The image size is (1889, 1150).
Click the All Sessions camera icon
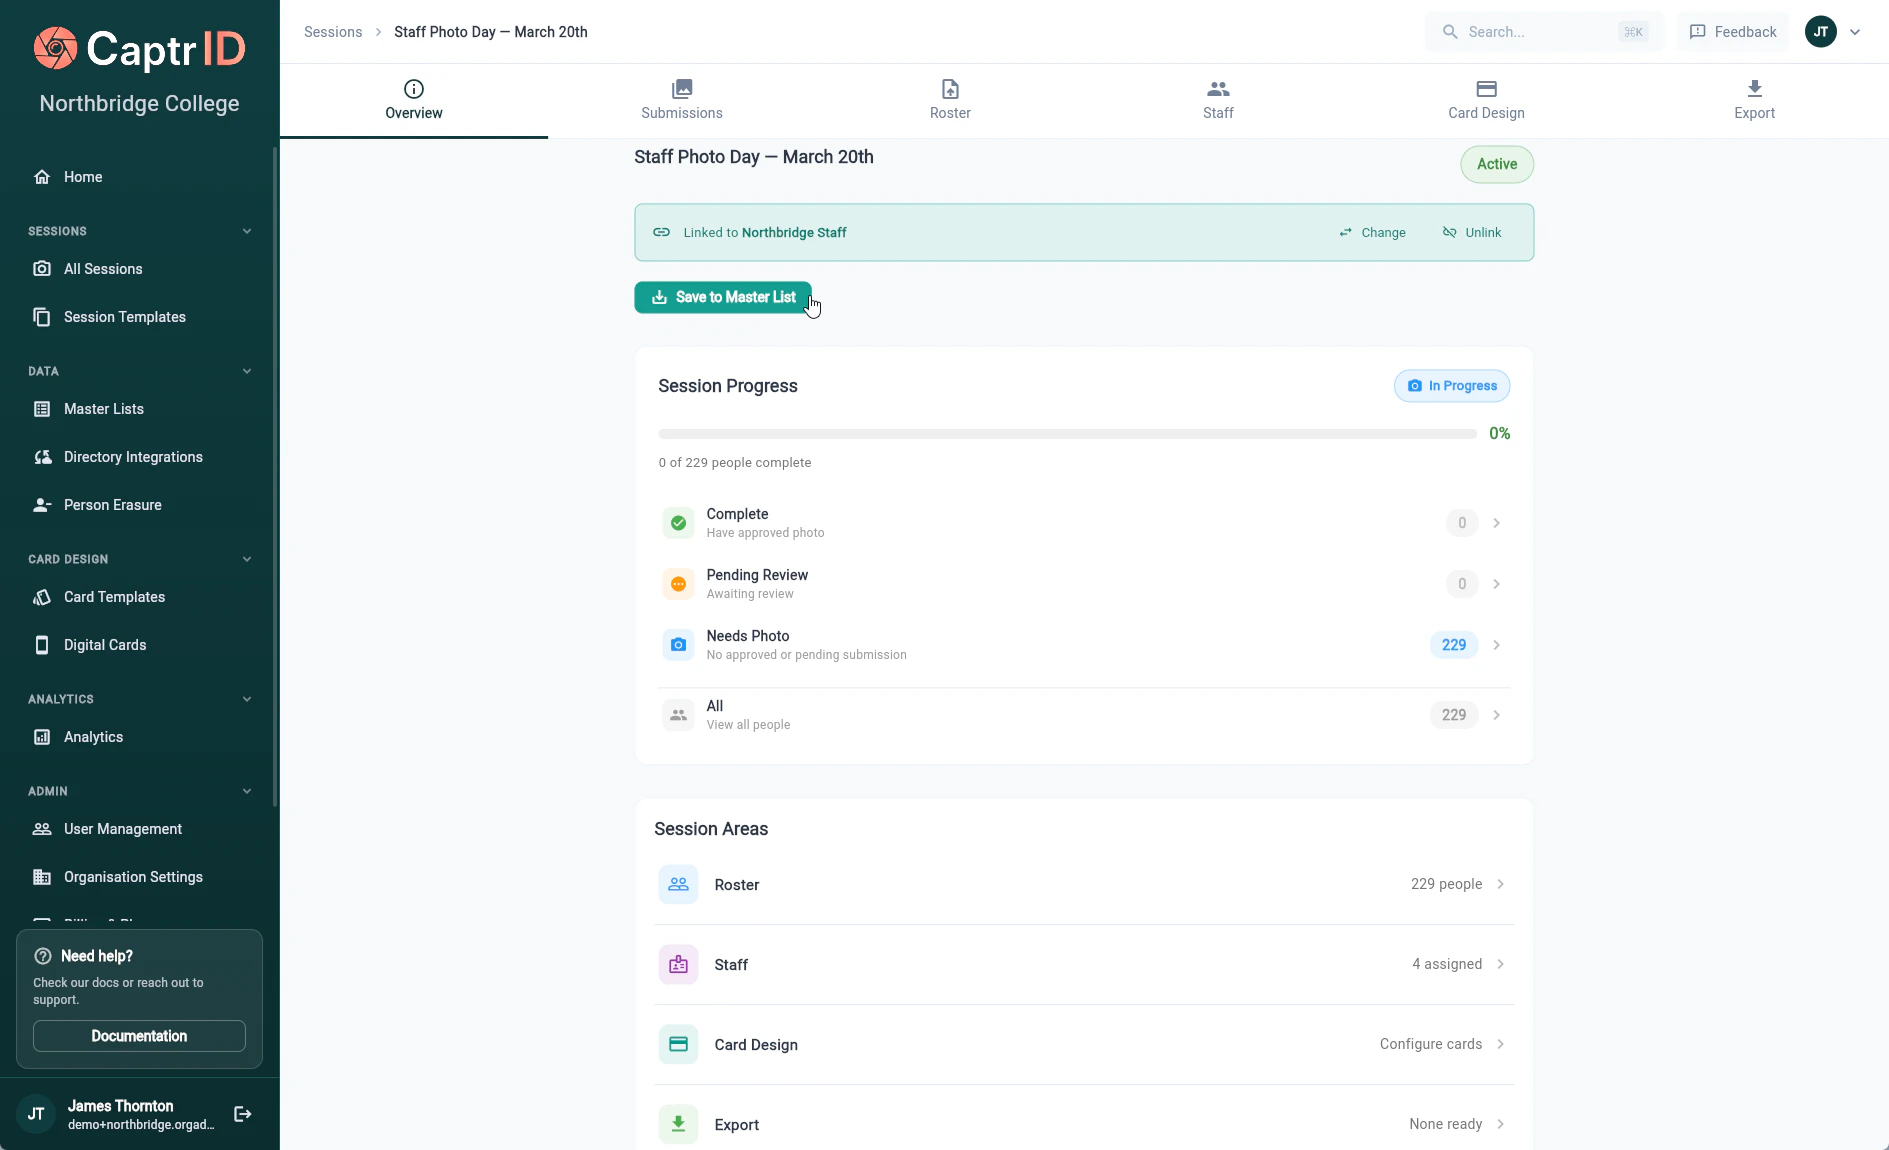(42, 269)
